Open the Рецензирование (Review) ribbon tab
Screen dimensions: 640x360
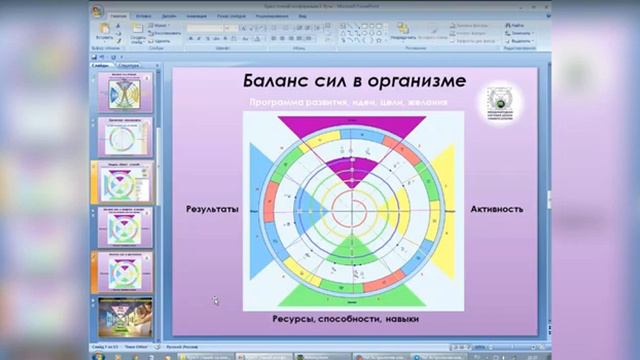pos(272,16)
